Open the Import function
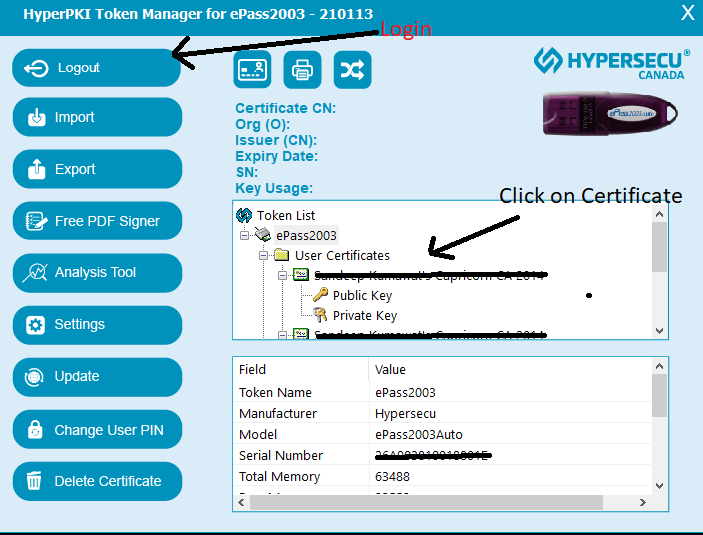The image size is (703, 535). 97,117
